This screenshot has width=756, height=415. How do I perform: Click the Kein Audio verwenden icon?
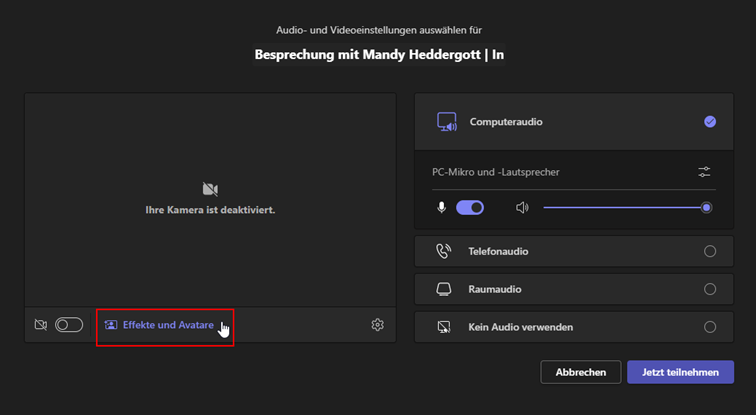(444, 327)
